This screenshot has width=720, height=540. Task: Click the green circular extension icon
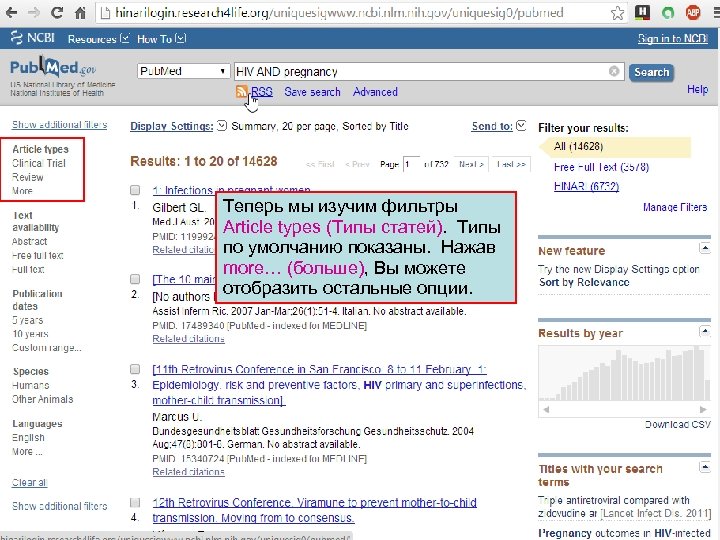[x=667, y=12]
